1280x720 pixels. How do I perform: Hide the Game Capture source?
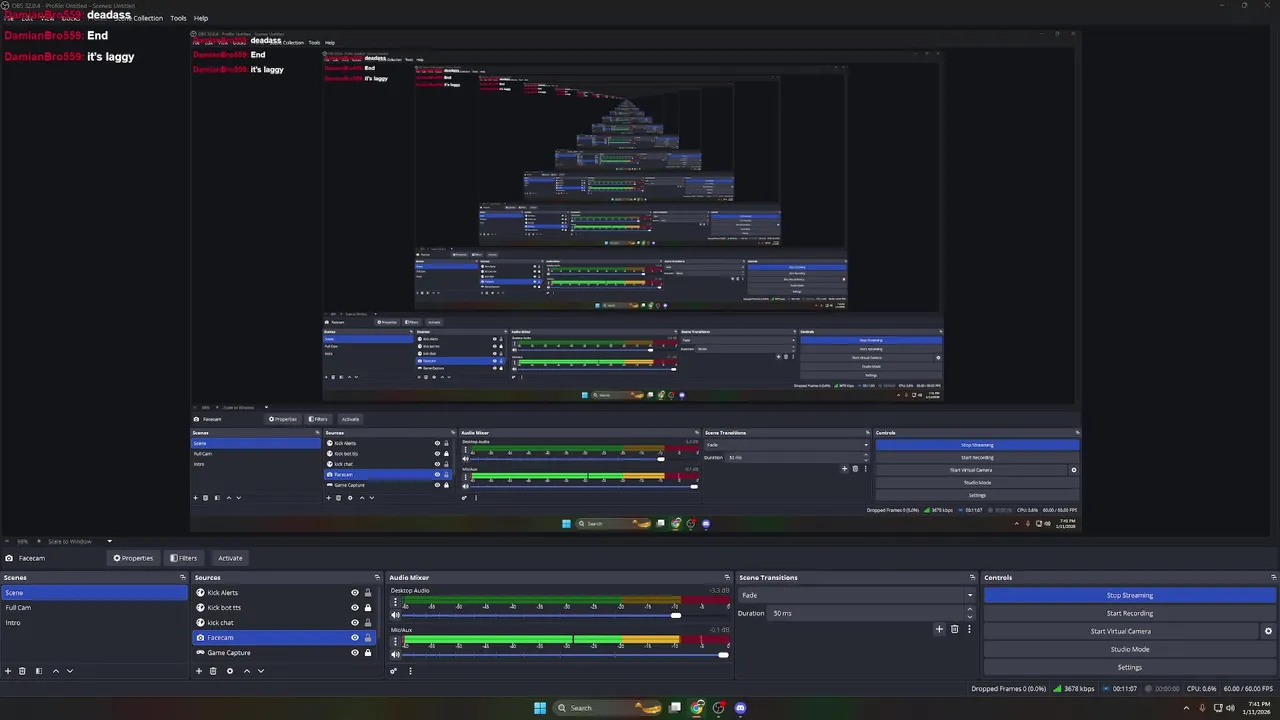point(354,653)
